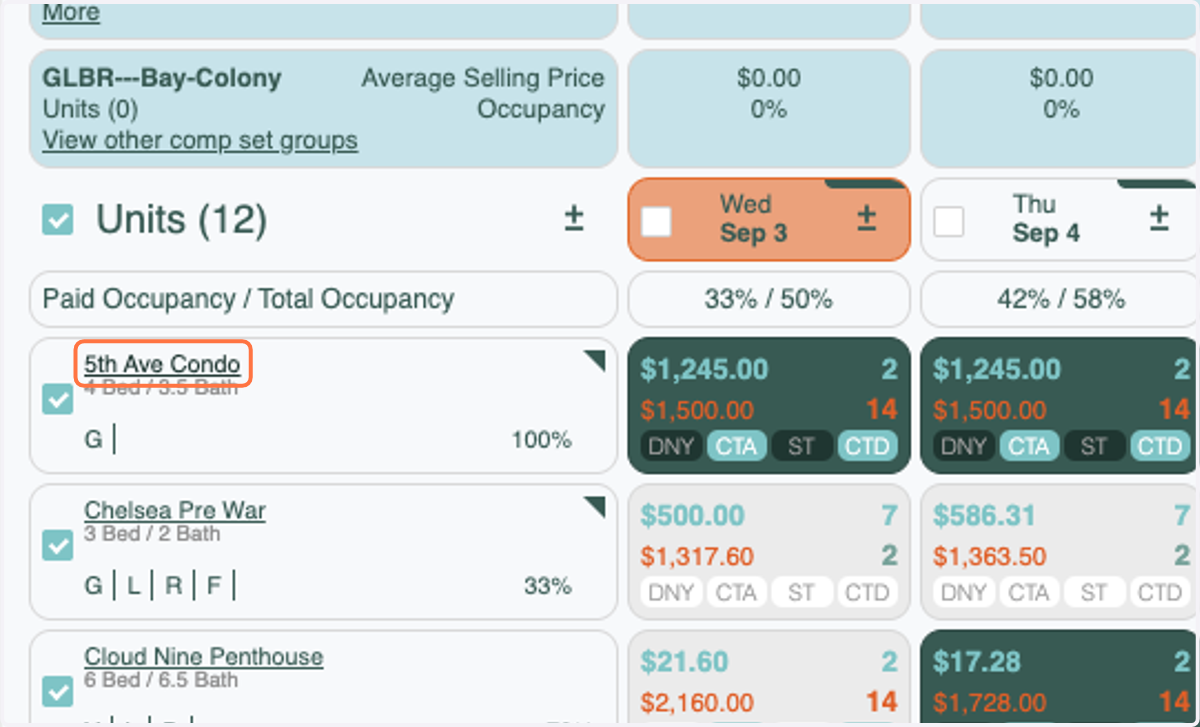This screenshot has width=1200, height=727.
Task: Click $500.00 price for Chelsea Pre War
Action: pos(693,516)
